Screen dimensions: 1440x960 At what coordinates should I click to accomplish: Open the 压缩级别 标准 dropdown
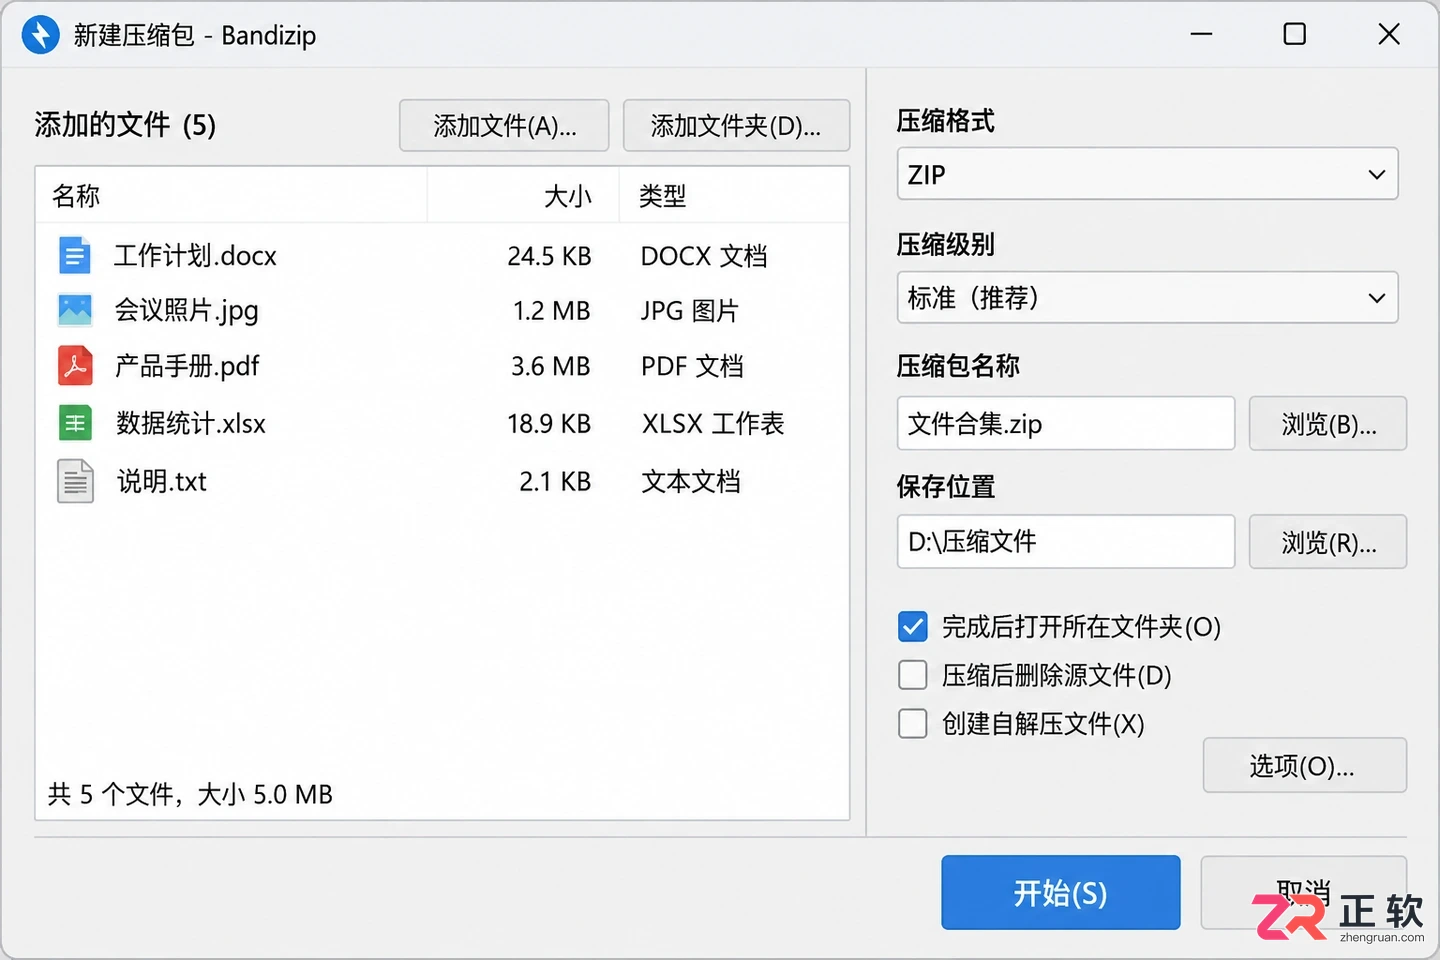[1147, 297]
